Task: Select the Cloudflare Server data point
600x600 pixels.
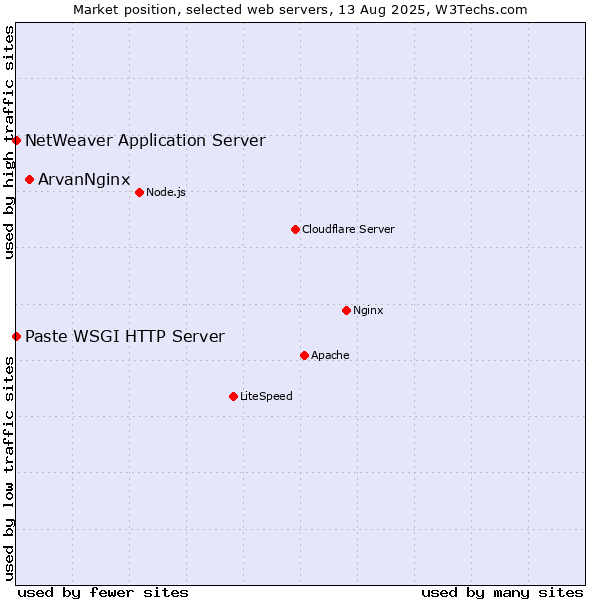Action: [295, 230]
